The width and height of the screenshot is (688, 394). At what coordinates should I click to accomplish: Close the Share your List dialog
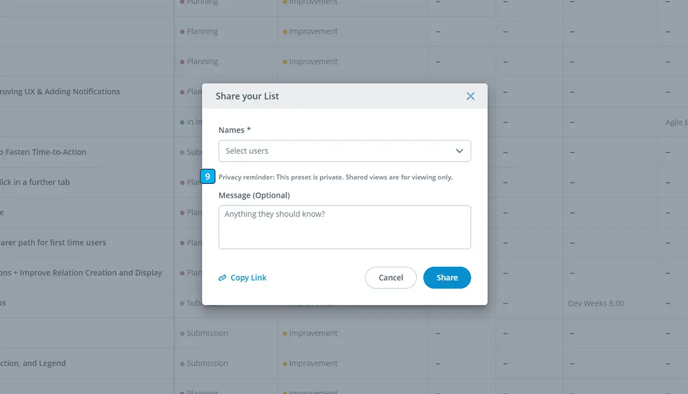coord(470,96)
